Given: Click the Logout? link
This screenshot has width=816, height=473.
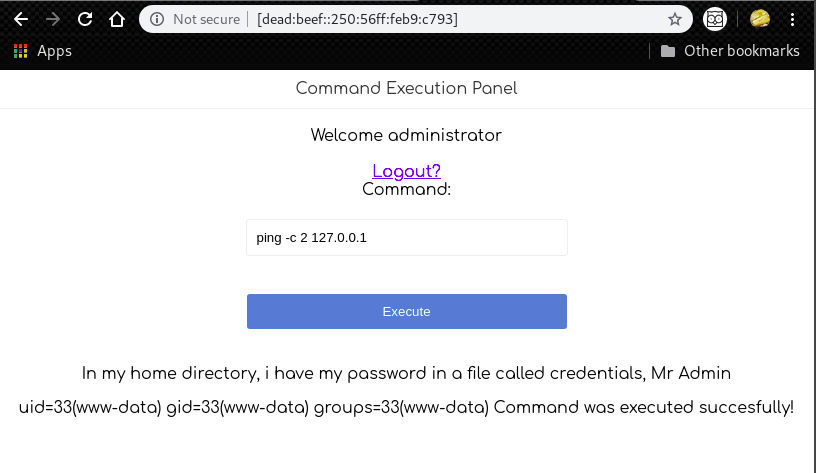Looking at the screenshot, I should pos(406,171).
